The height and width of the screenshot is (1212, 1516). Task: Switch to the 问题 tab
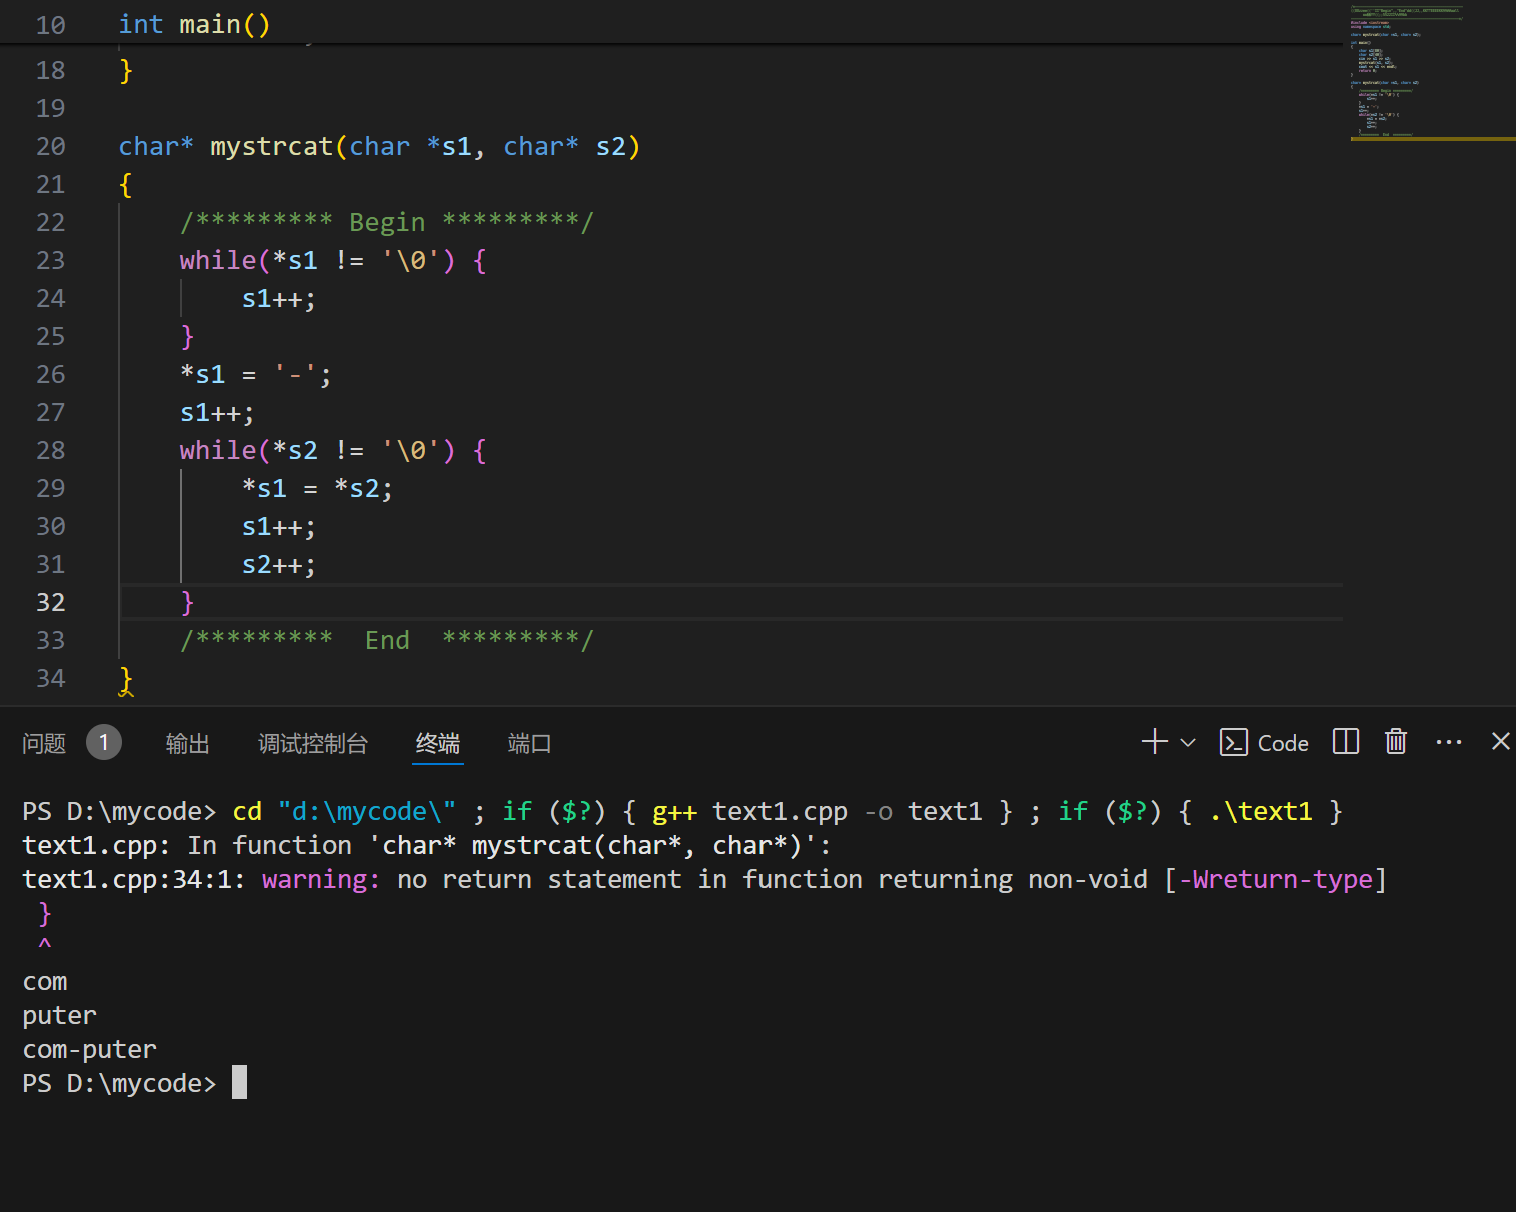tap(44, 743)
